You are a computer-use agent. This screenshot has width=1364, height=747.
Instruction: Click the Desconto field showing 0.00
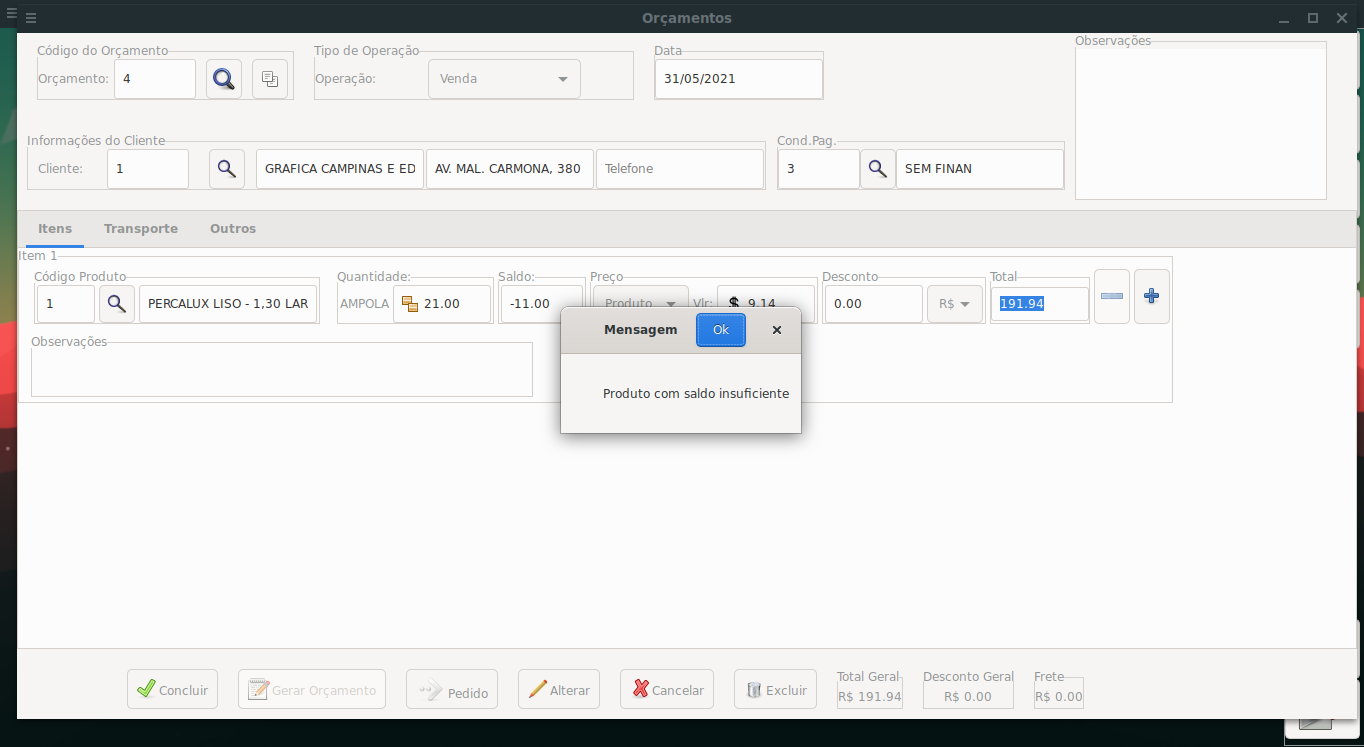(874, 304)
